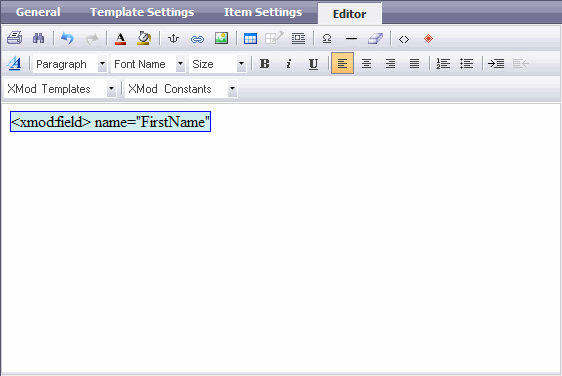This screenshot has height=376, width=562.
Task: Click the form/div block icon
Action: [x=298, y=38]
